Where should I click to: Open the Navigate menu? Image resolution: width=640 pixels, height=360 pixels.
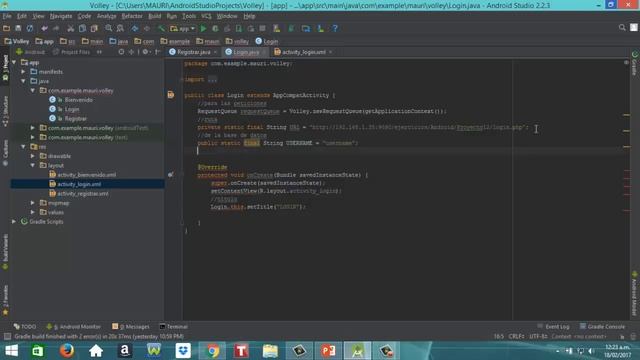point(61,16)
